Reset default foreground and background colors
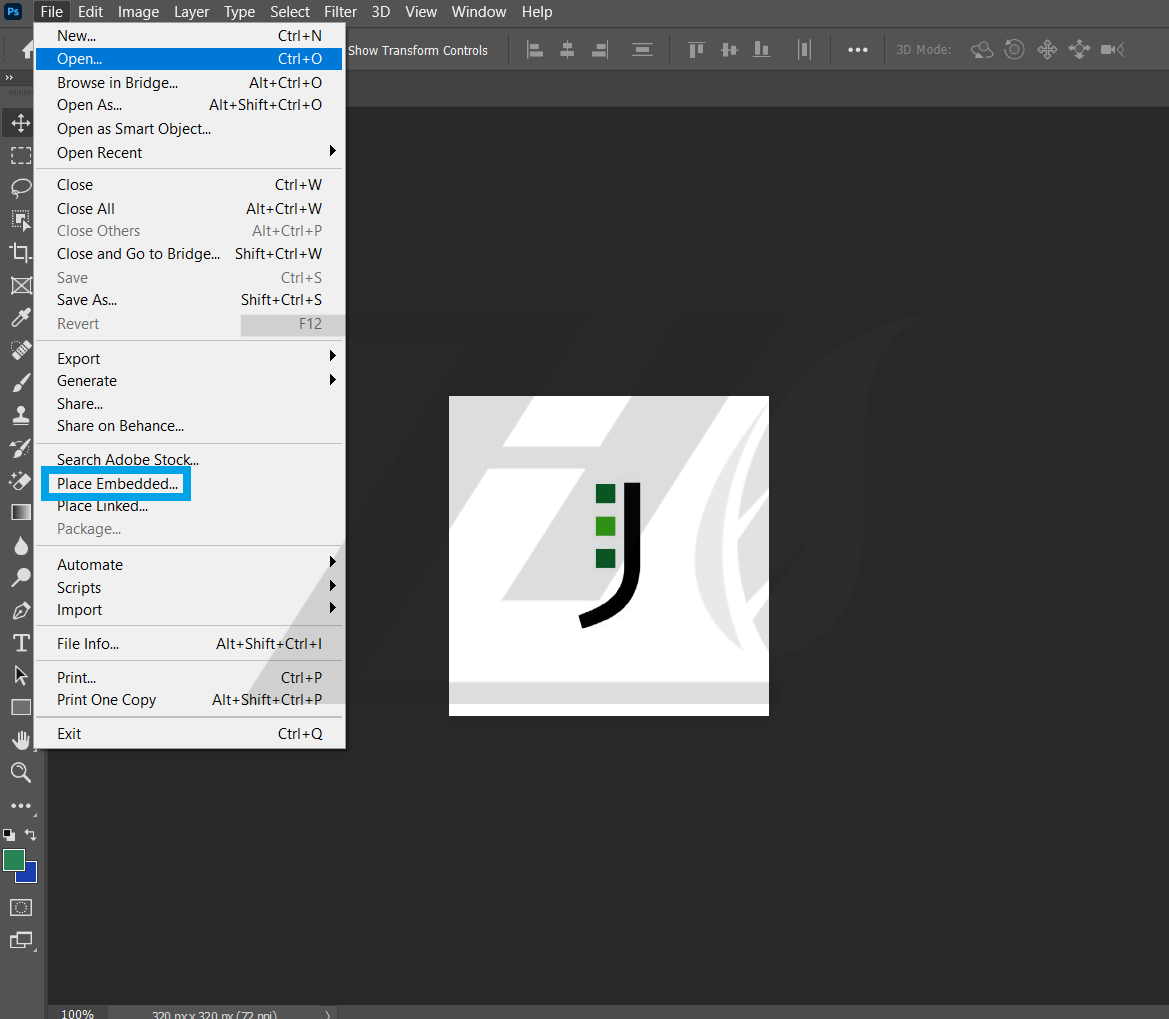The height and width of the screenshot is (1019, 1169). pos(8,834)
